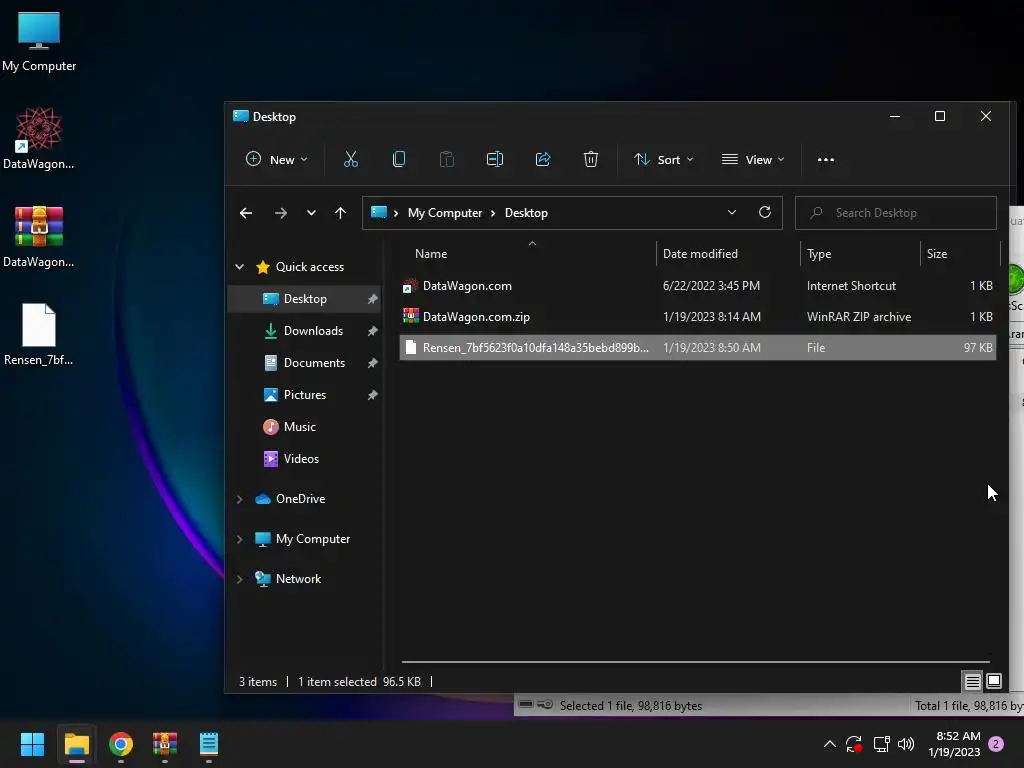1024x768 pixels.
Task: Click File Explorer in the taskbar
Action: 76,744
